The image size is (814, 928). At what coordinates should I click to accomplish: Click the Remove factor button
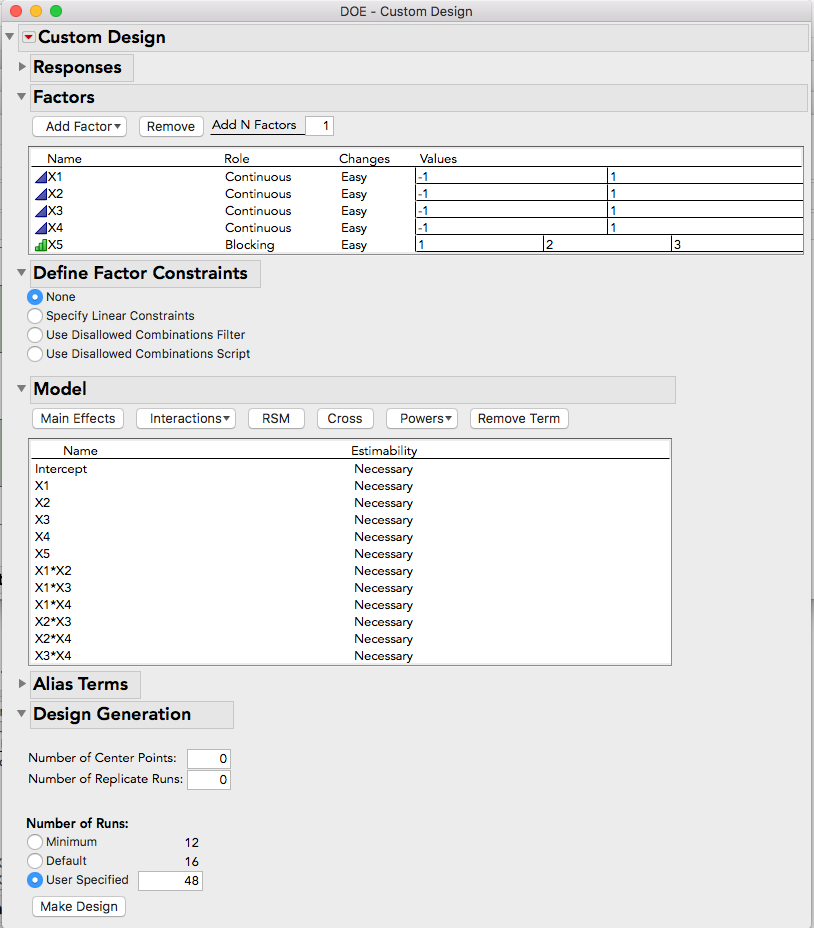(171, 127)
